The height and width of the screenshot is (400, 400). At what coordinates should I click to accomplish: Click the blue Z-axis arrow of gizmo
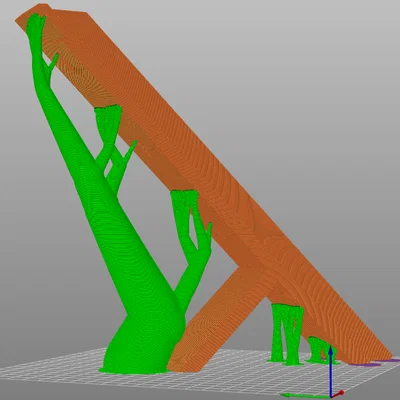coord(330,370)
